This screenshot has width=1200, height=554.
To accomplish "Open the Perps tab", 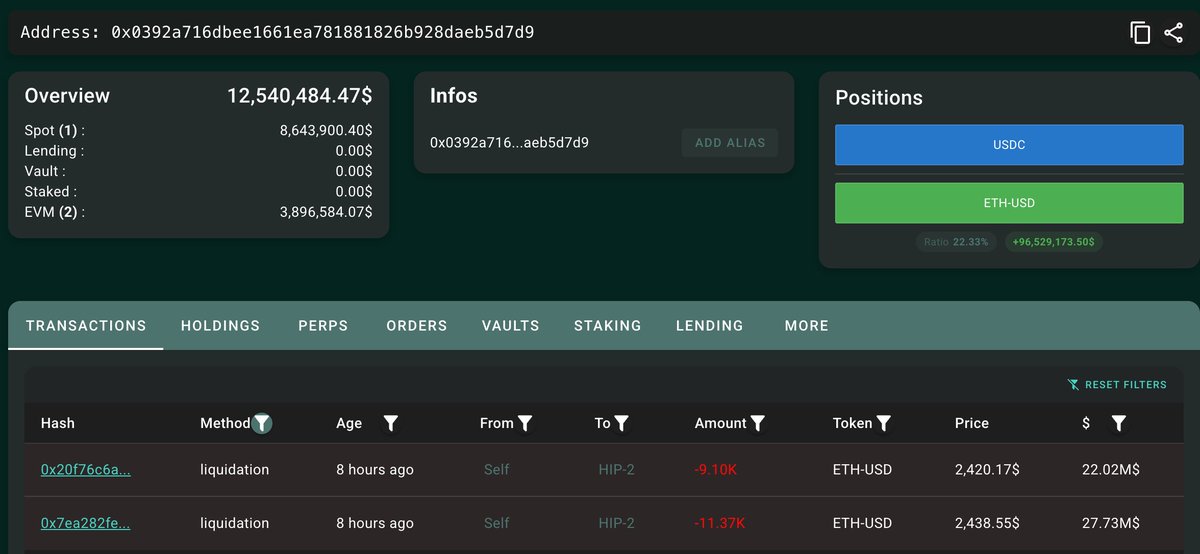I will 323,325.
